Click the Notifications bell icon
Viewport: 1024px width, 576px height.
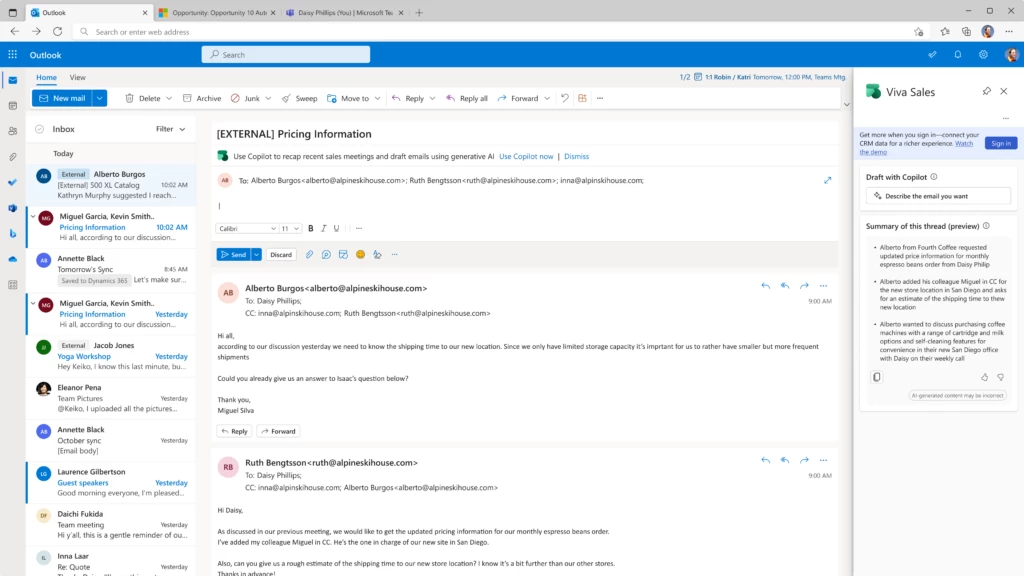tap(958, 54)
